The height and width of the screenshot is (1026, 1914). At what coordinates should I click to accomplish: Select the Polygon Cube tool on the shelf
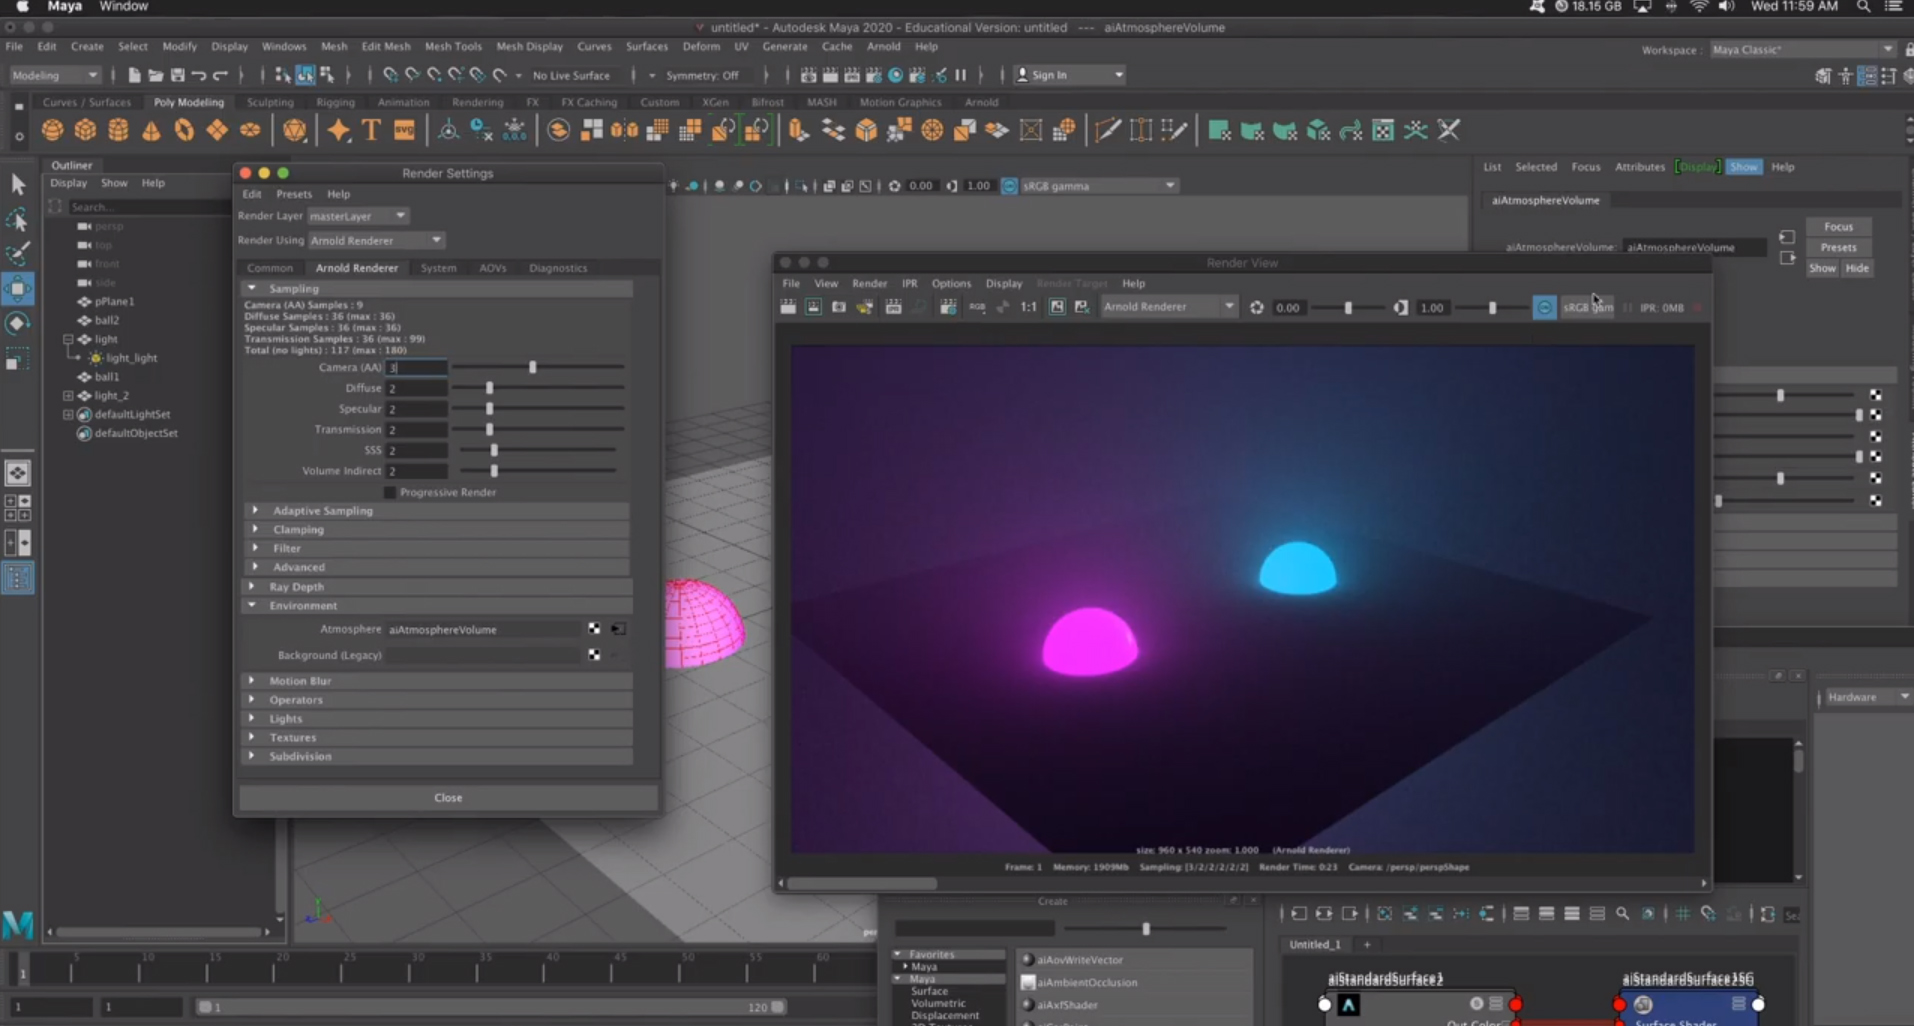pos(85,130)
